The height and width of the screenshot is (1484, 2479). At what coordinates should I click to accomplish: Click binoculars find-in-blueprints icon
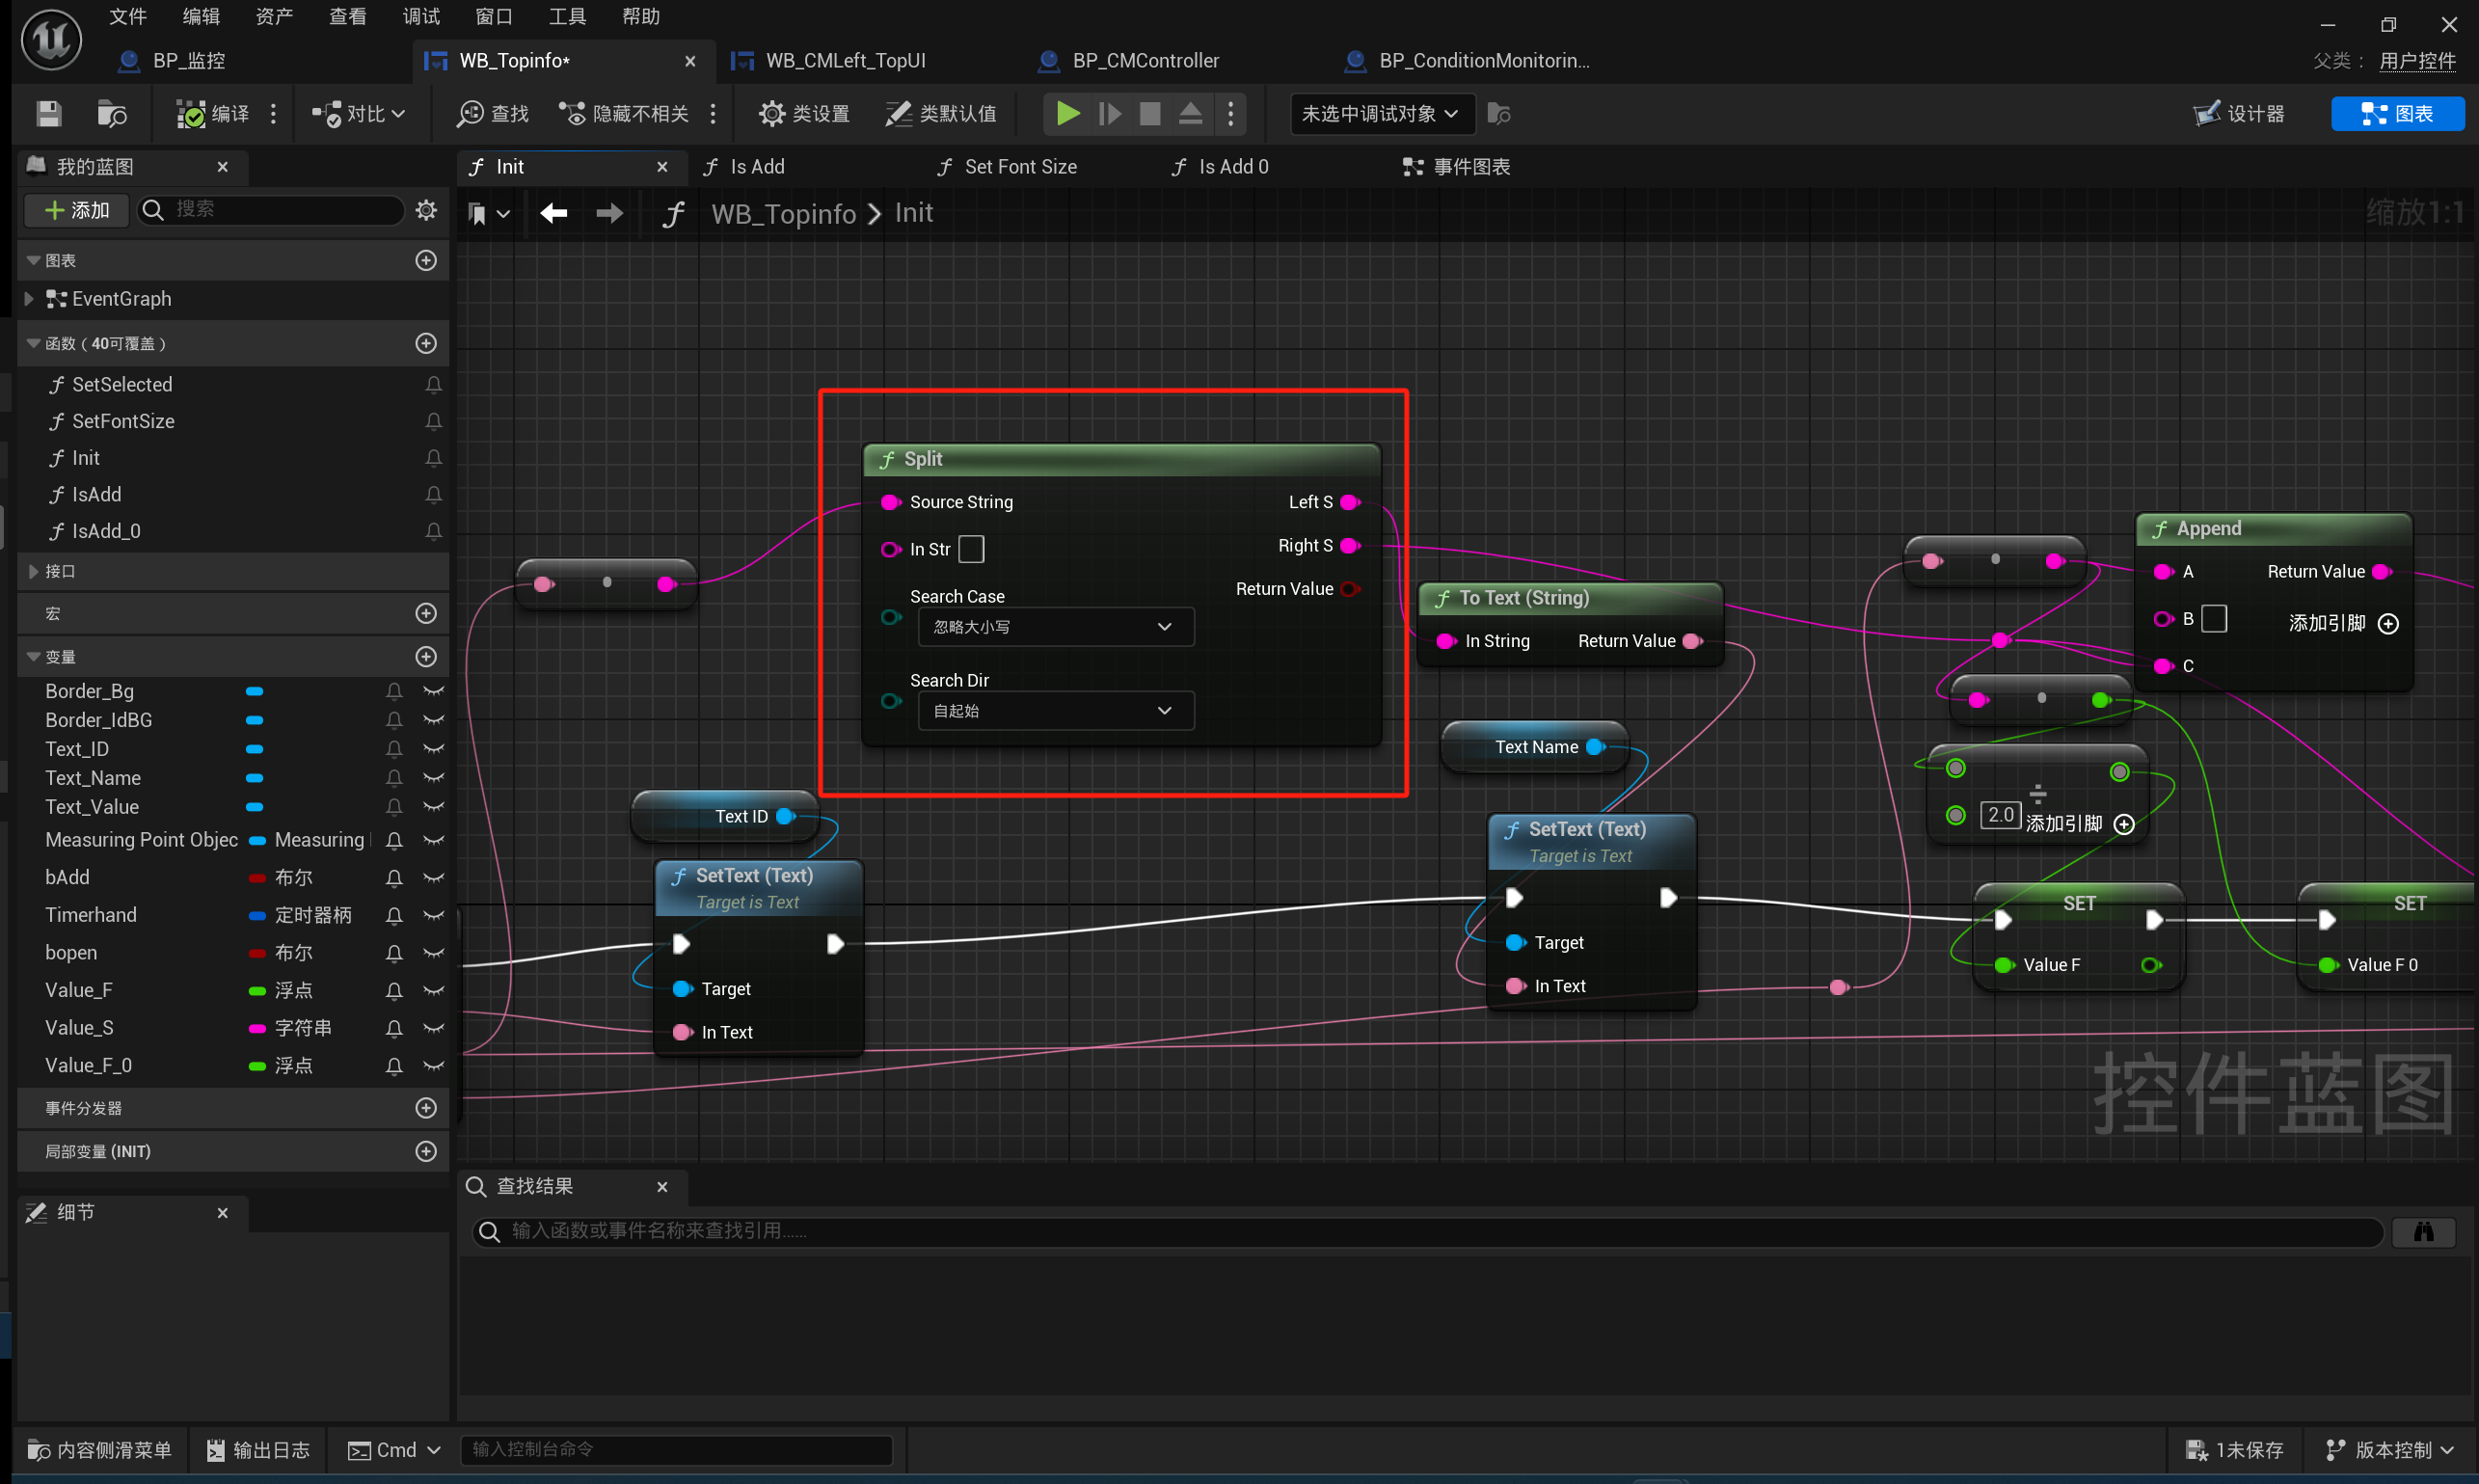click(x=2423, y=1231)
